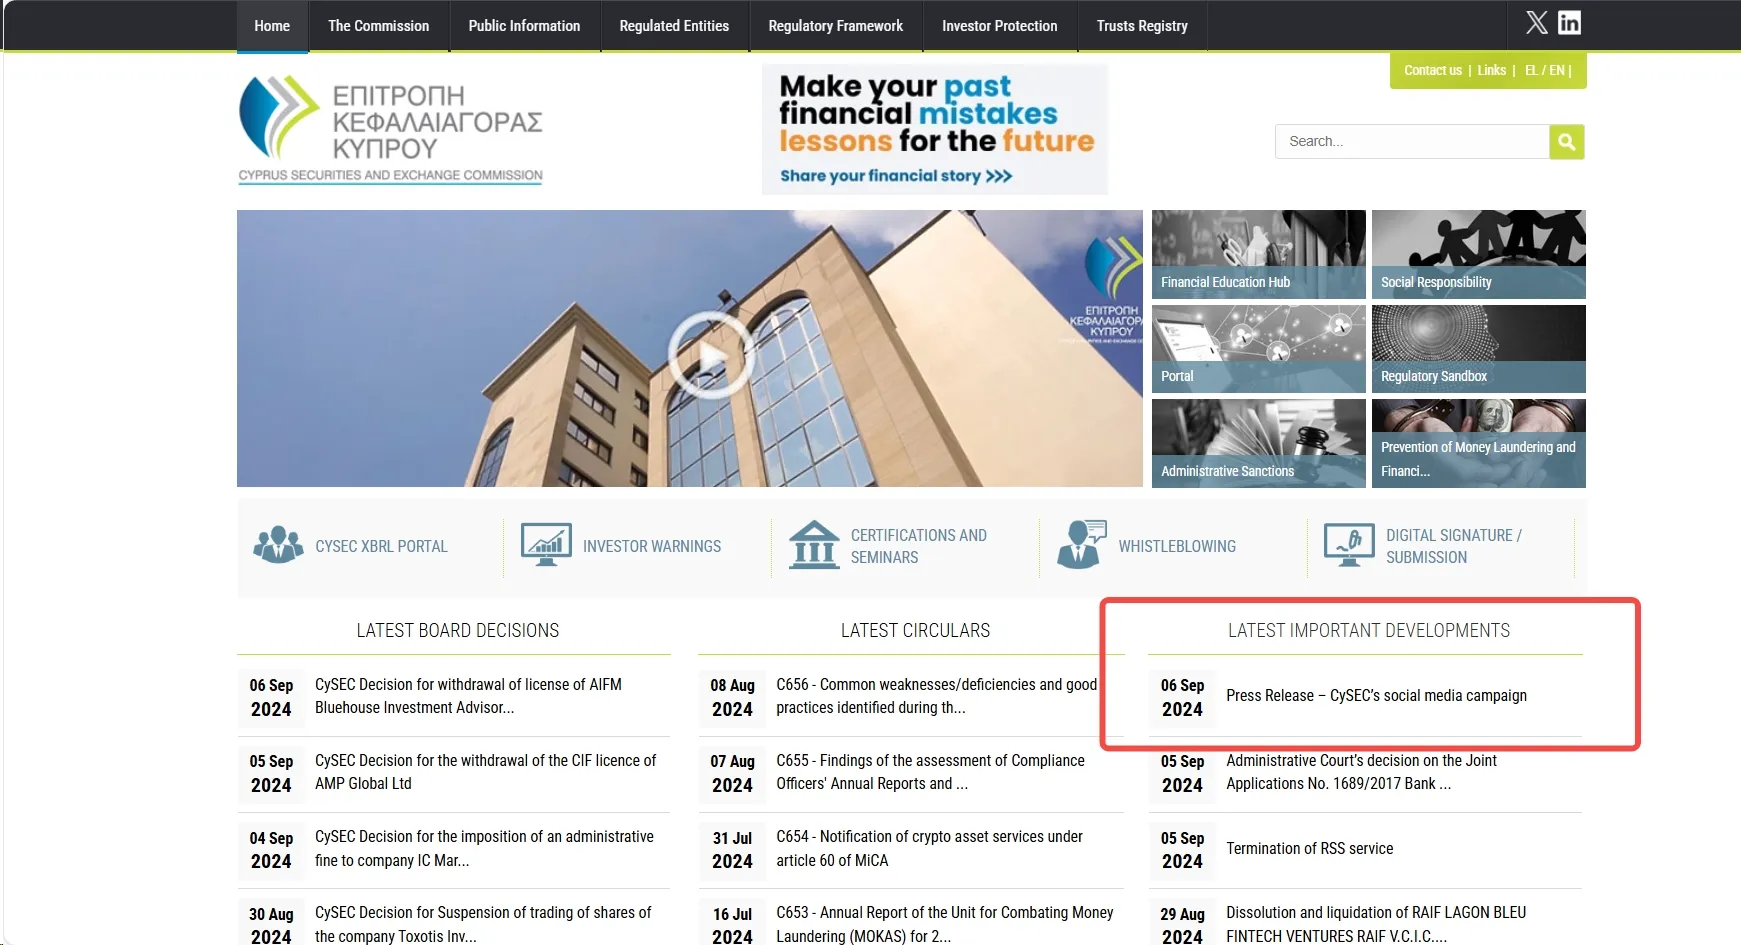Viewport: 1741px width, 945px height.
Task: Open the Regulatory Framework menu
Action: [836, 26]
